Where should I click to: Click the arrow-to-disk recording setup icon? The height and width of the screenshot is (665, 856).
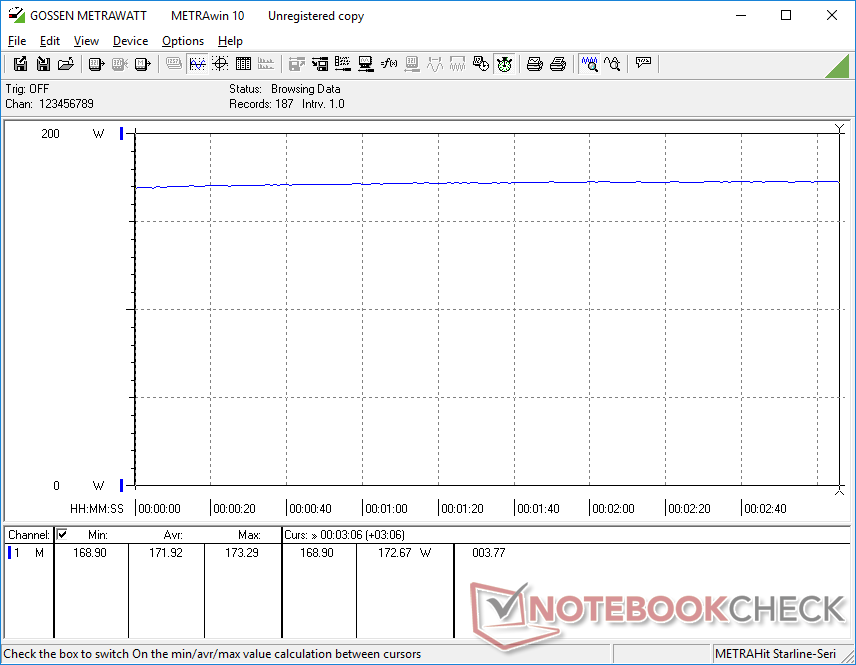320,64
